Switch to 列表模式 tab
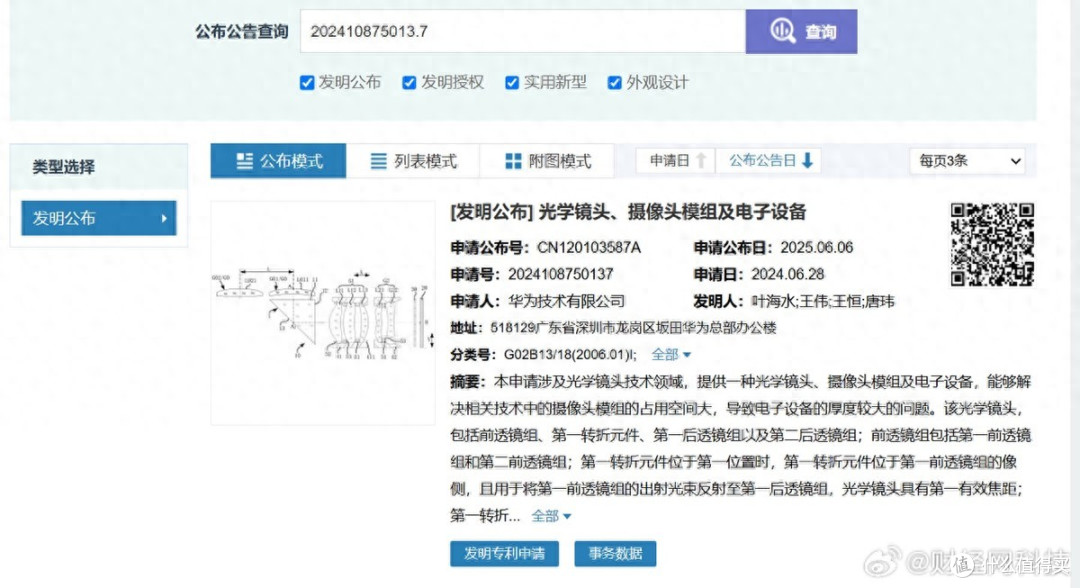Viewport: 1080px width, 588px height. click(413, 161)
